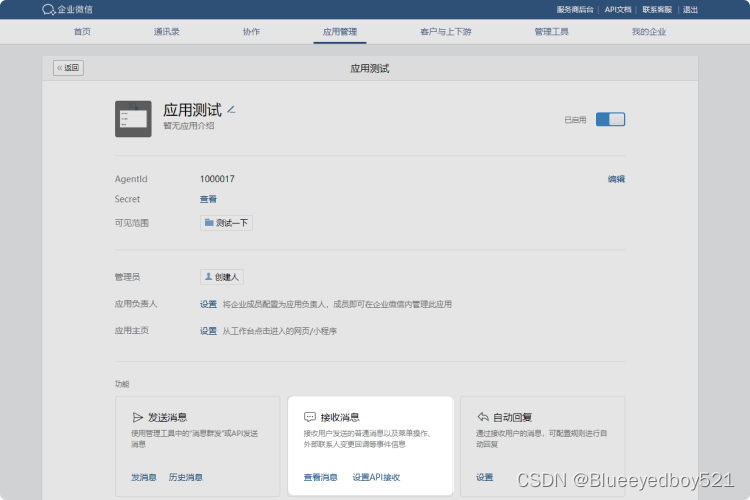Click 退出 to log out

pyautogui.click(x=690, y=10)
